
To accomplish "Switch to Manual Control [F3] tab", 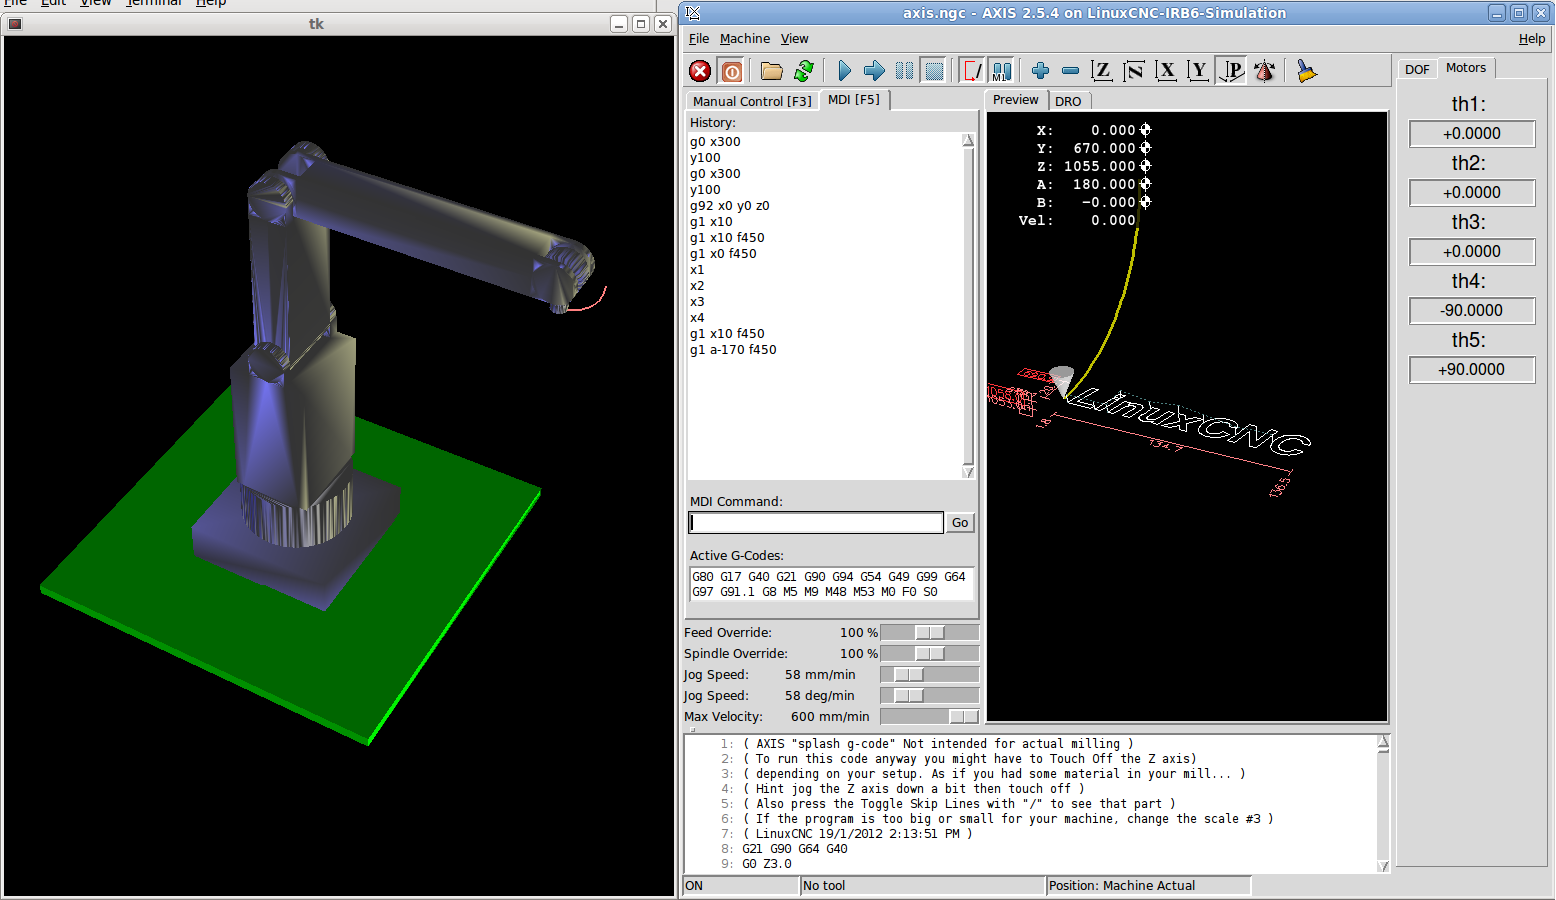I will (752, 101).
